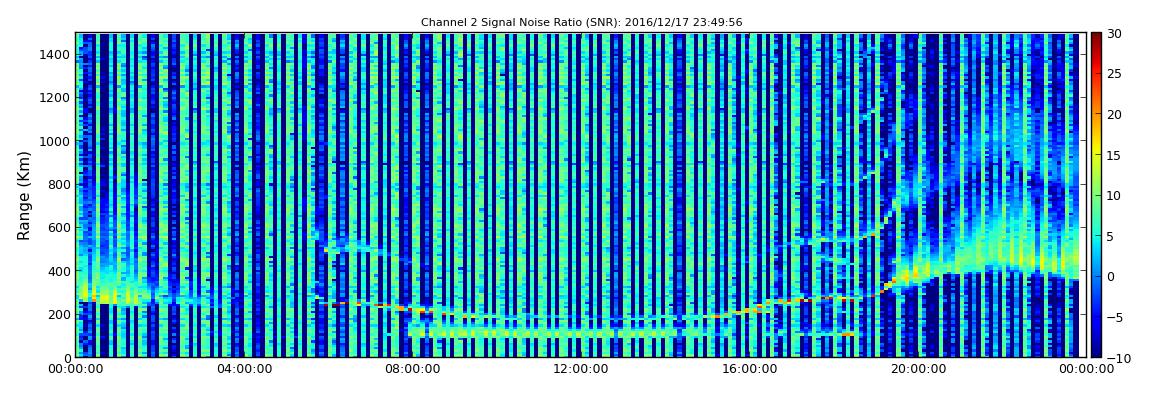The width and height of the screenshot is (1150, 407).
Task: Click the colorbar label 30
Action: pyautogui.click(x=1115, y=34)
